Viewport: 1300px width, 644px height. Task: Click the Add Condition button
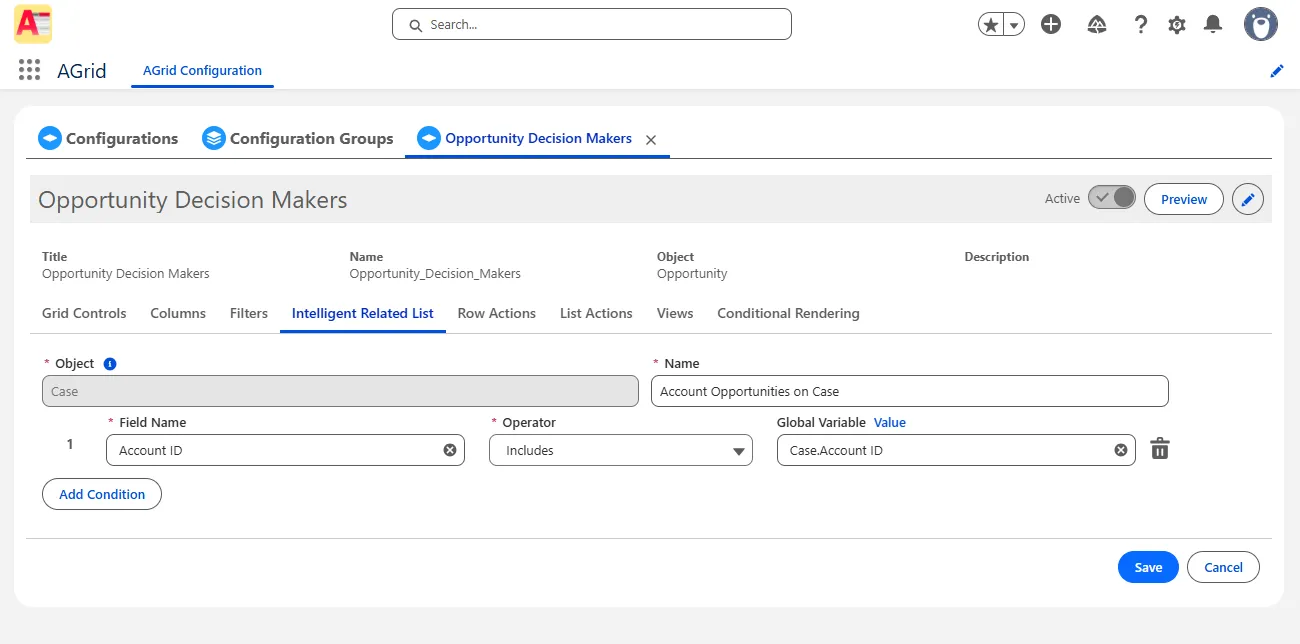pyautogui.click(x=102, y=494)
